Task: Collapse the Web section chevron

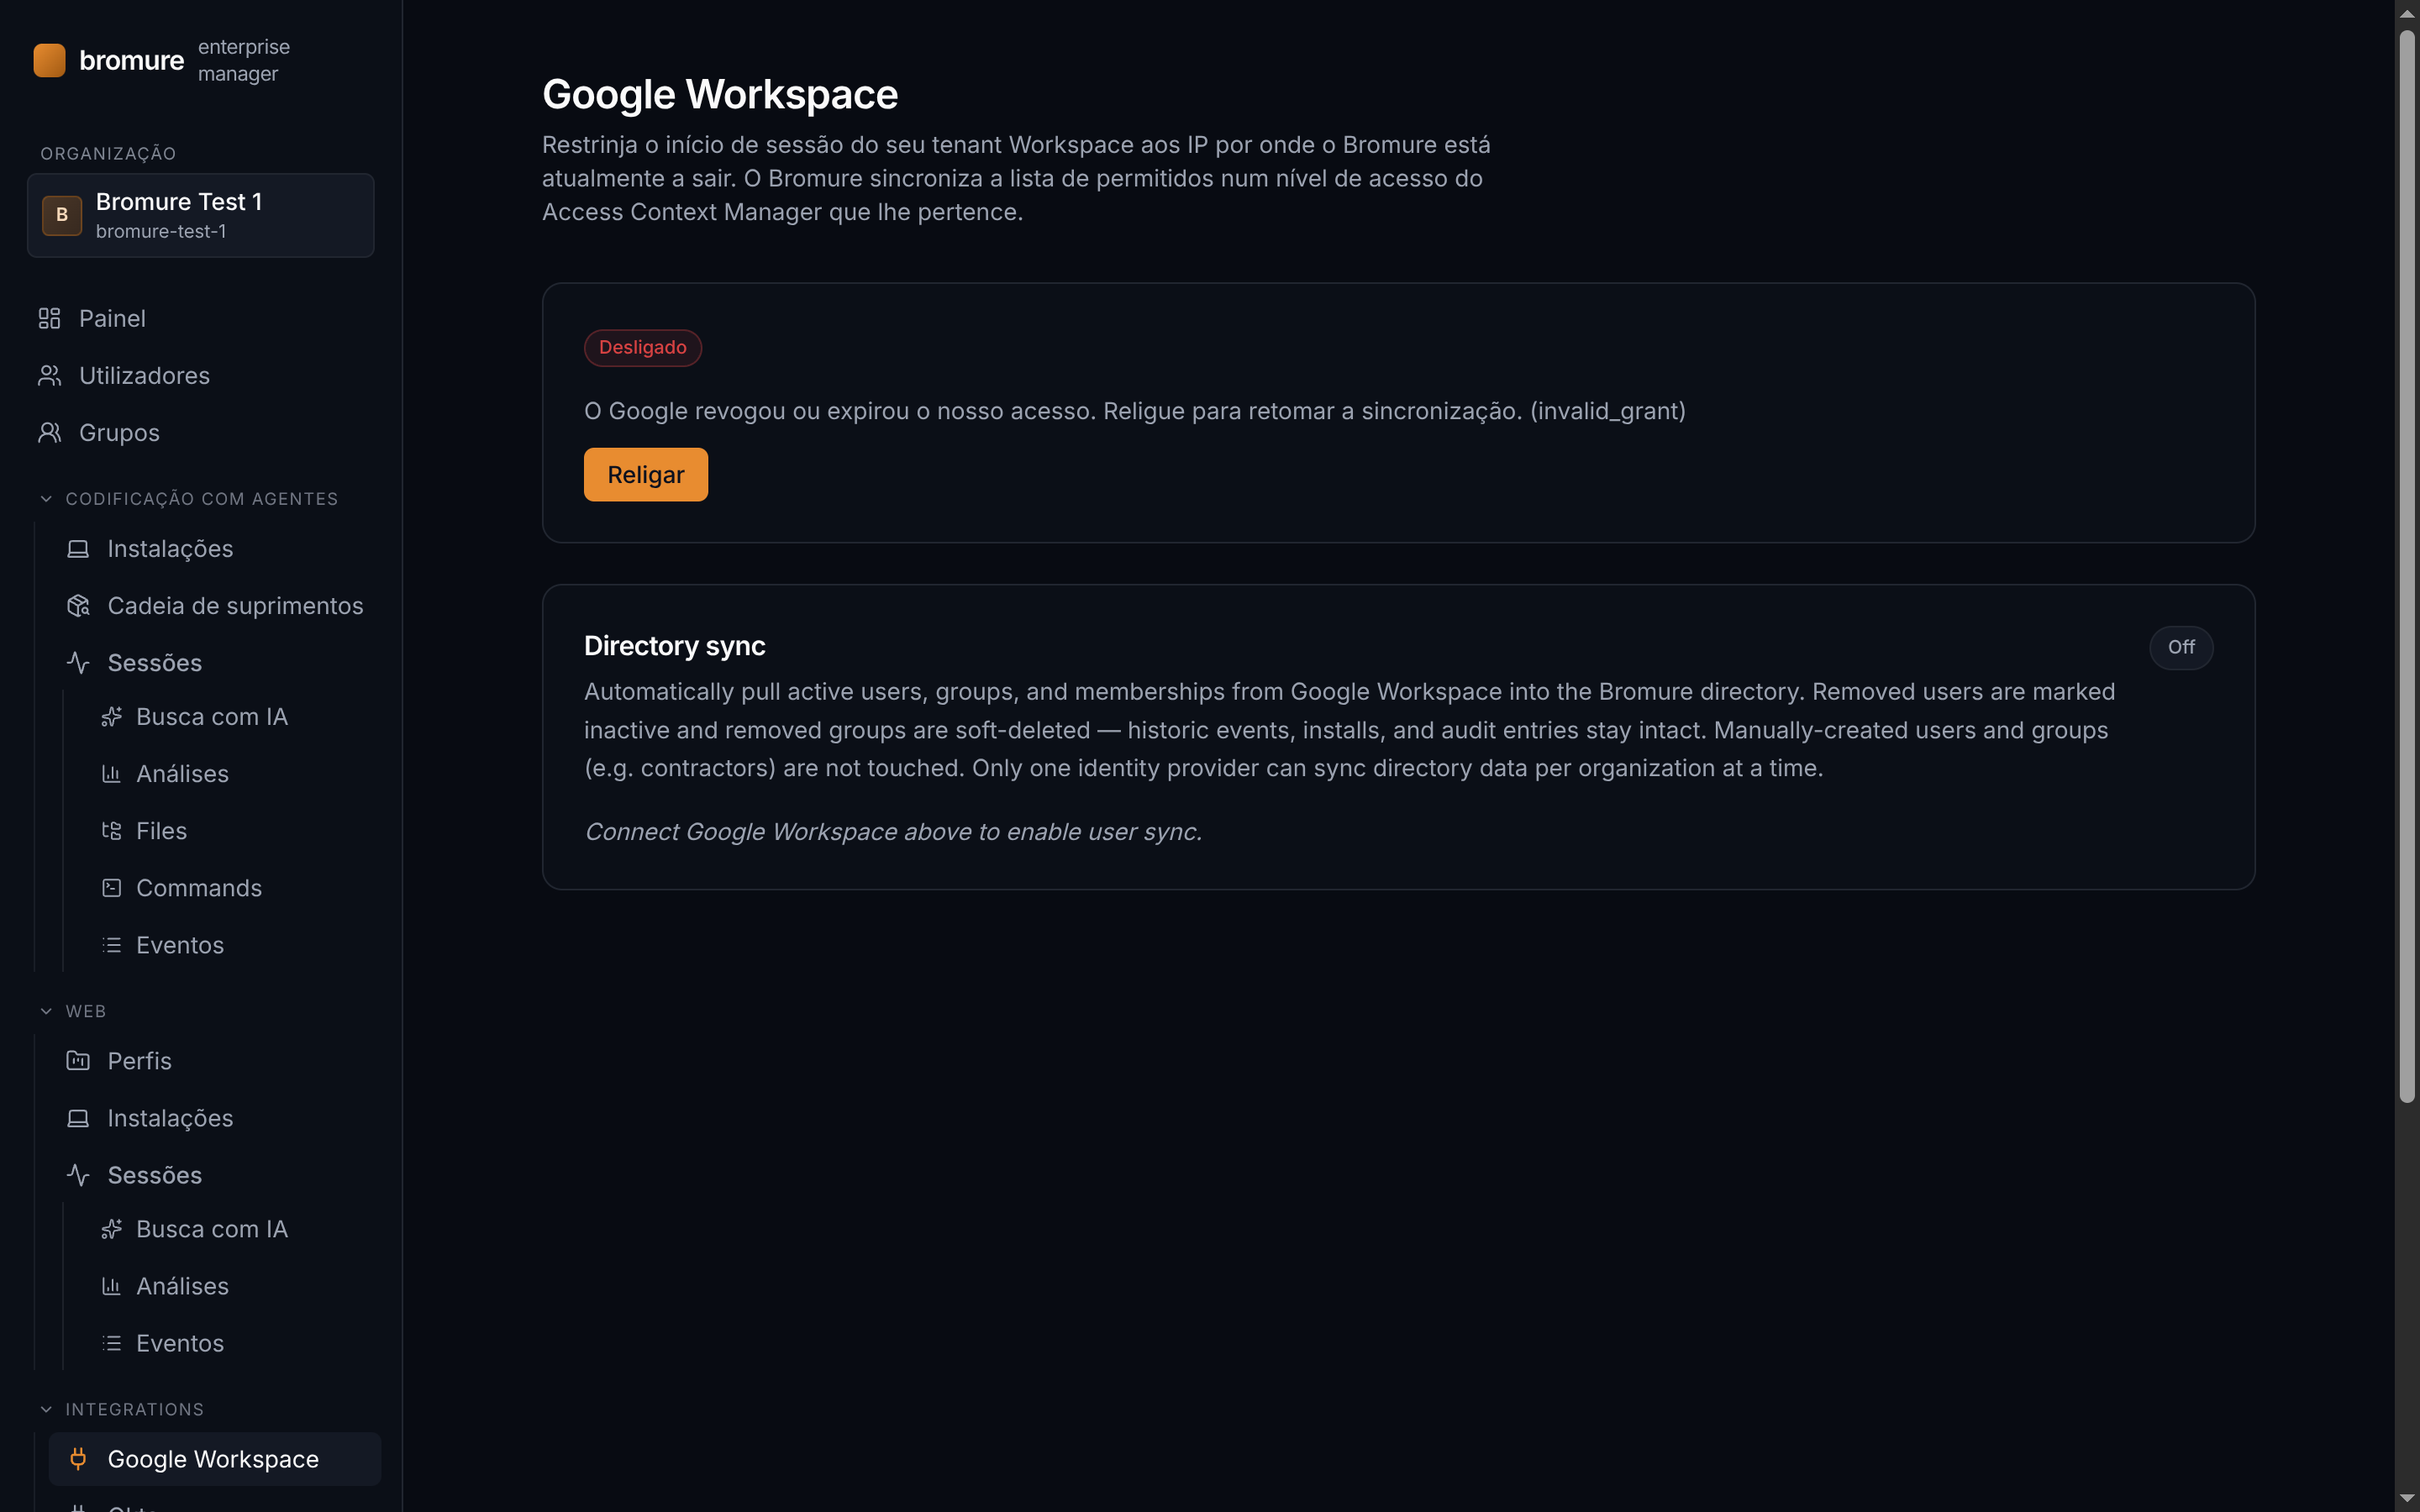Action: click(46, 1011)
